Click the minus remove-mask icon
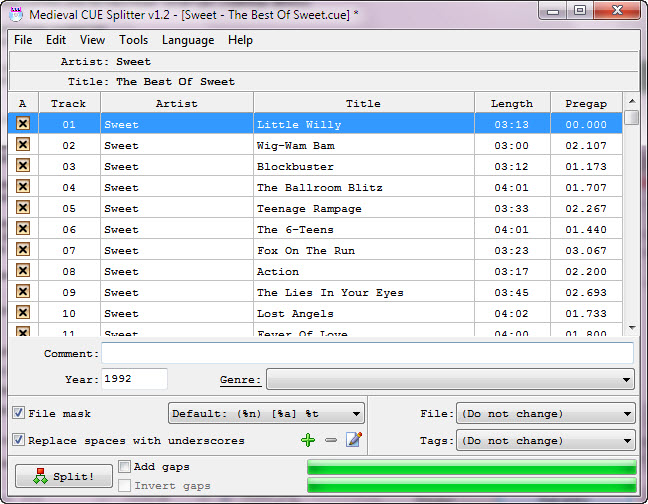This screenshot has width=648, height=504. point(331,440)
